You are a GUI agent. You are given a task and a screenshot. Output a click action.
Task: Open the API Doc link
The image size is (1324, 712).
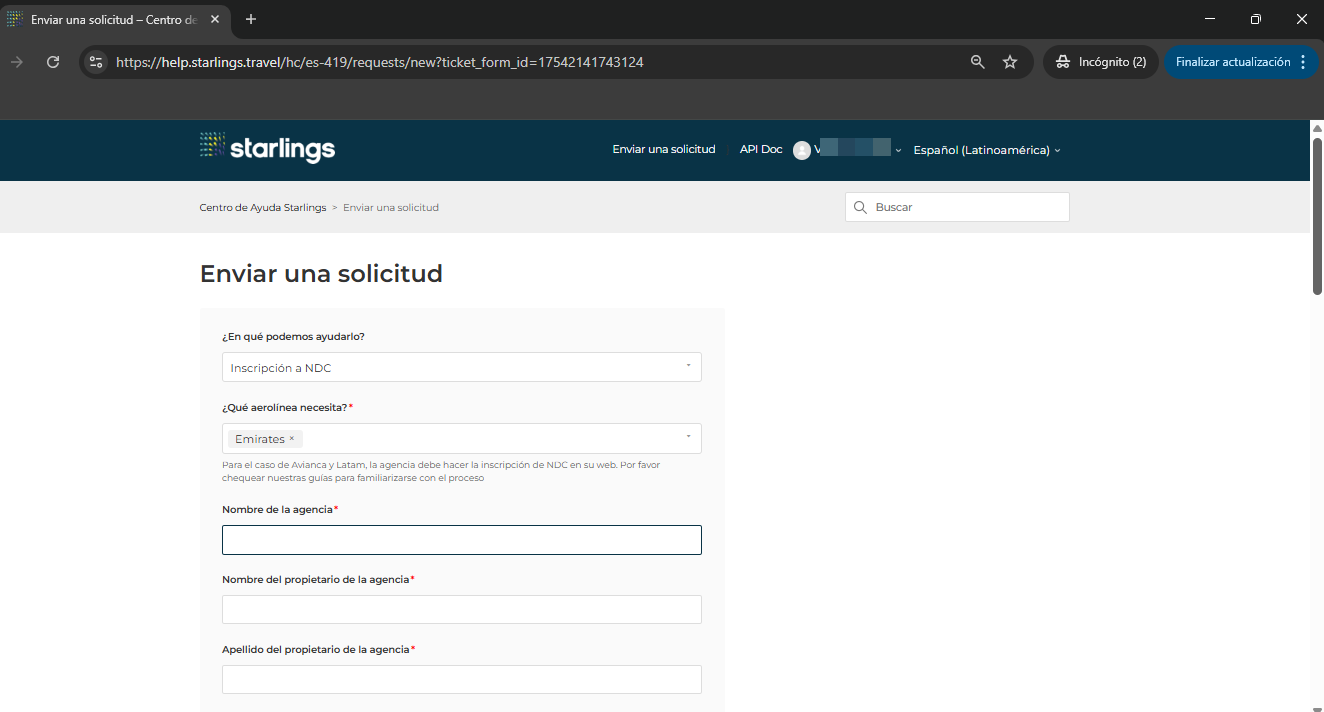pos(761,149)
